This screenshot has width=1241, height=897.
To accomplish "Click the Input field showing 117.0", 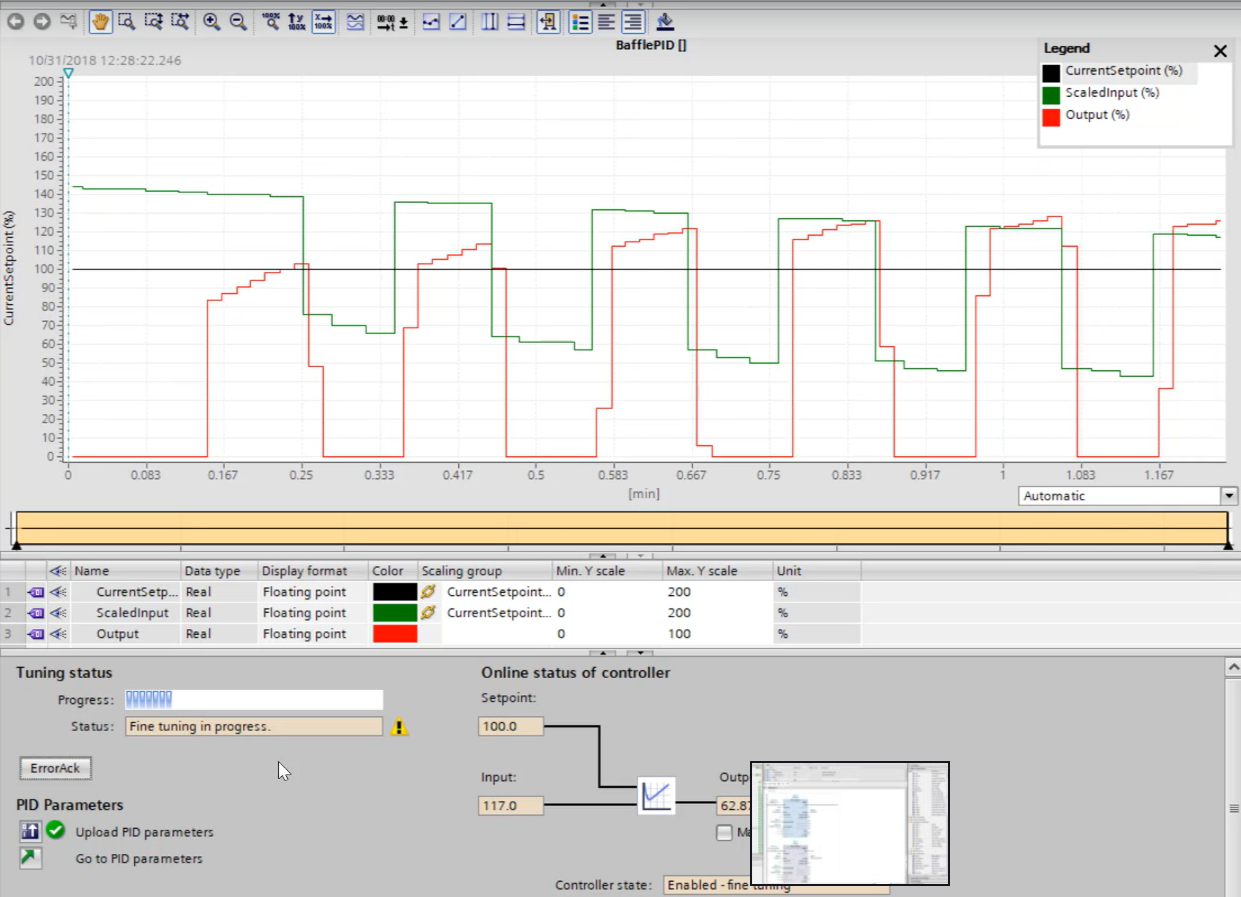I will click(511, 805).
